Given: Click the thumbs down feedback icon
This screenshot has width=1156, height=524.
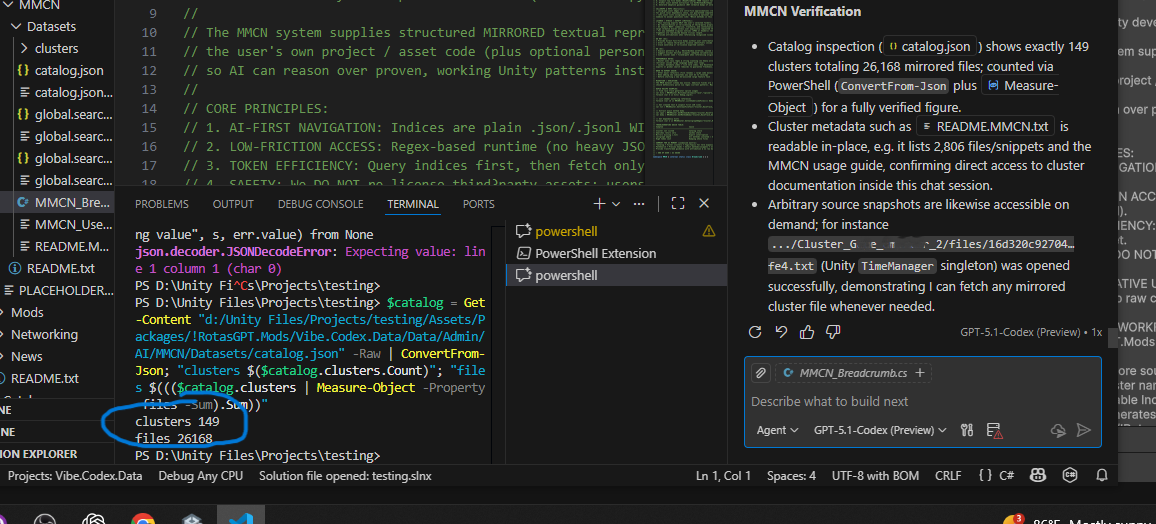Looking at the screenshot, I should click(833, 331).
